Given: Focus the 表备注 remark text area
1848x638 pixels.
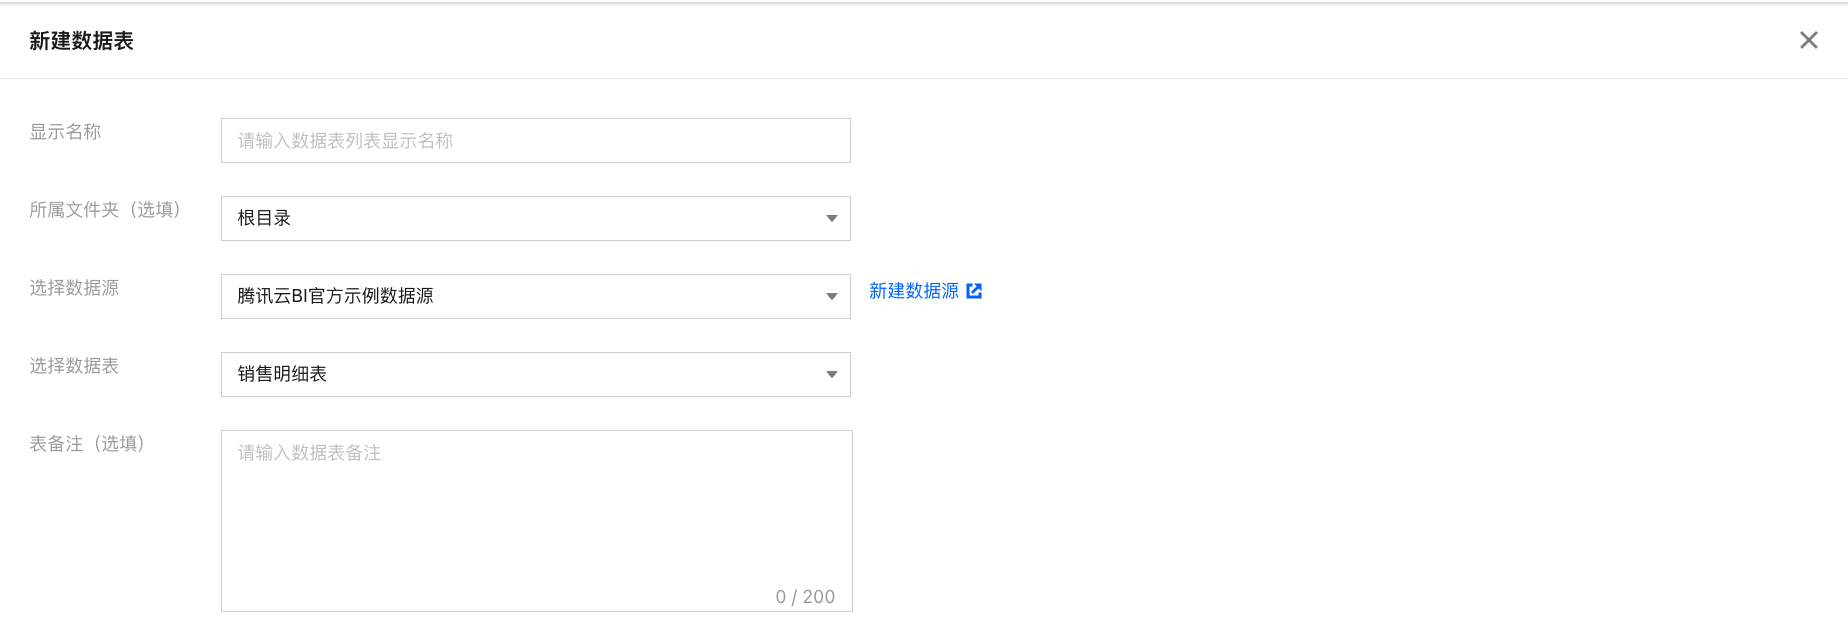Looking at the screenshot, I should [x=537, y=521].
